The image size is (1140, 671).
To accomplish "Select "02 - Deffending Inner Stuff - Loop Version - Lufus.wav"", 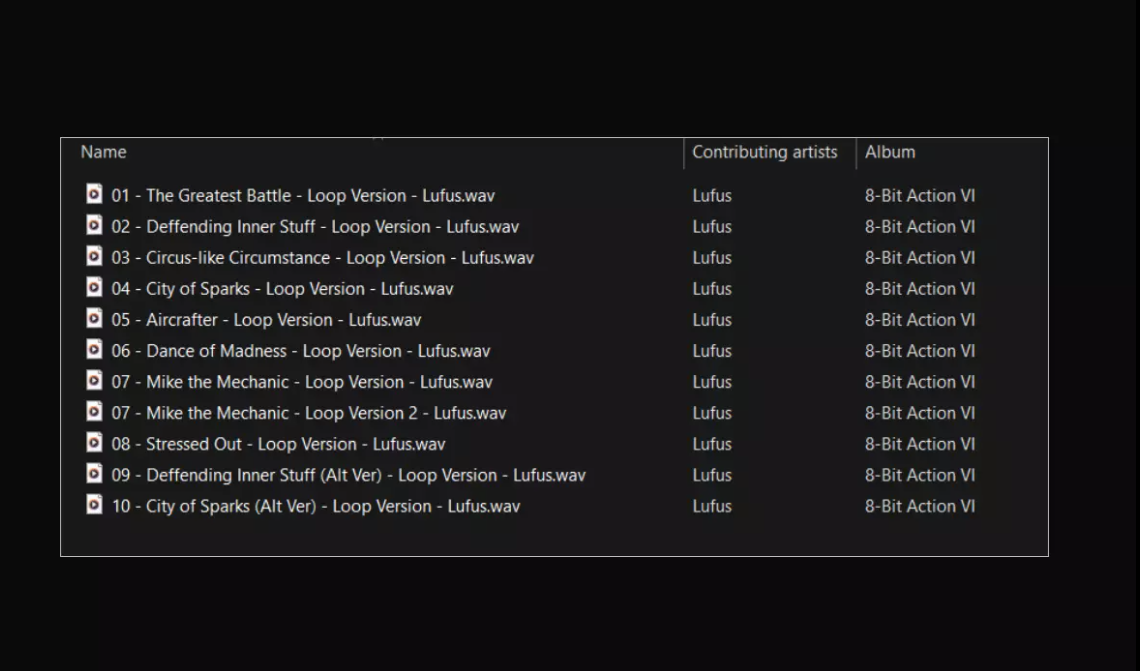I will click(x=315, y=227).
